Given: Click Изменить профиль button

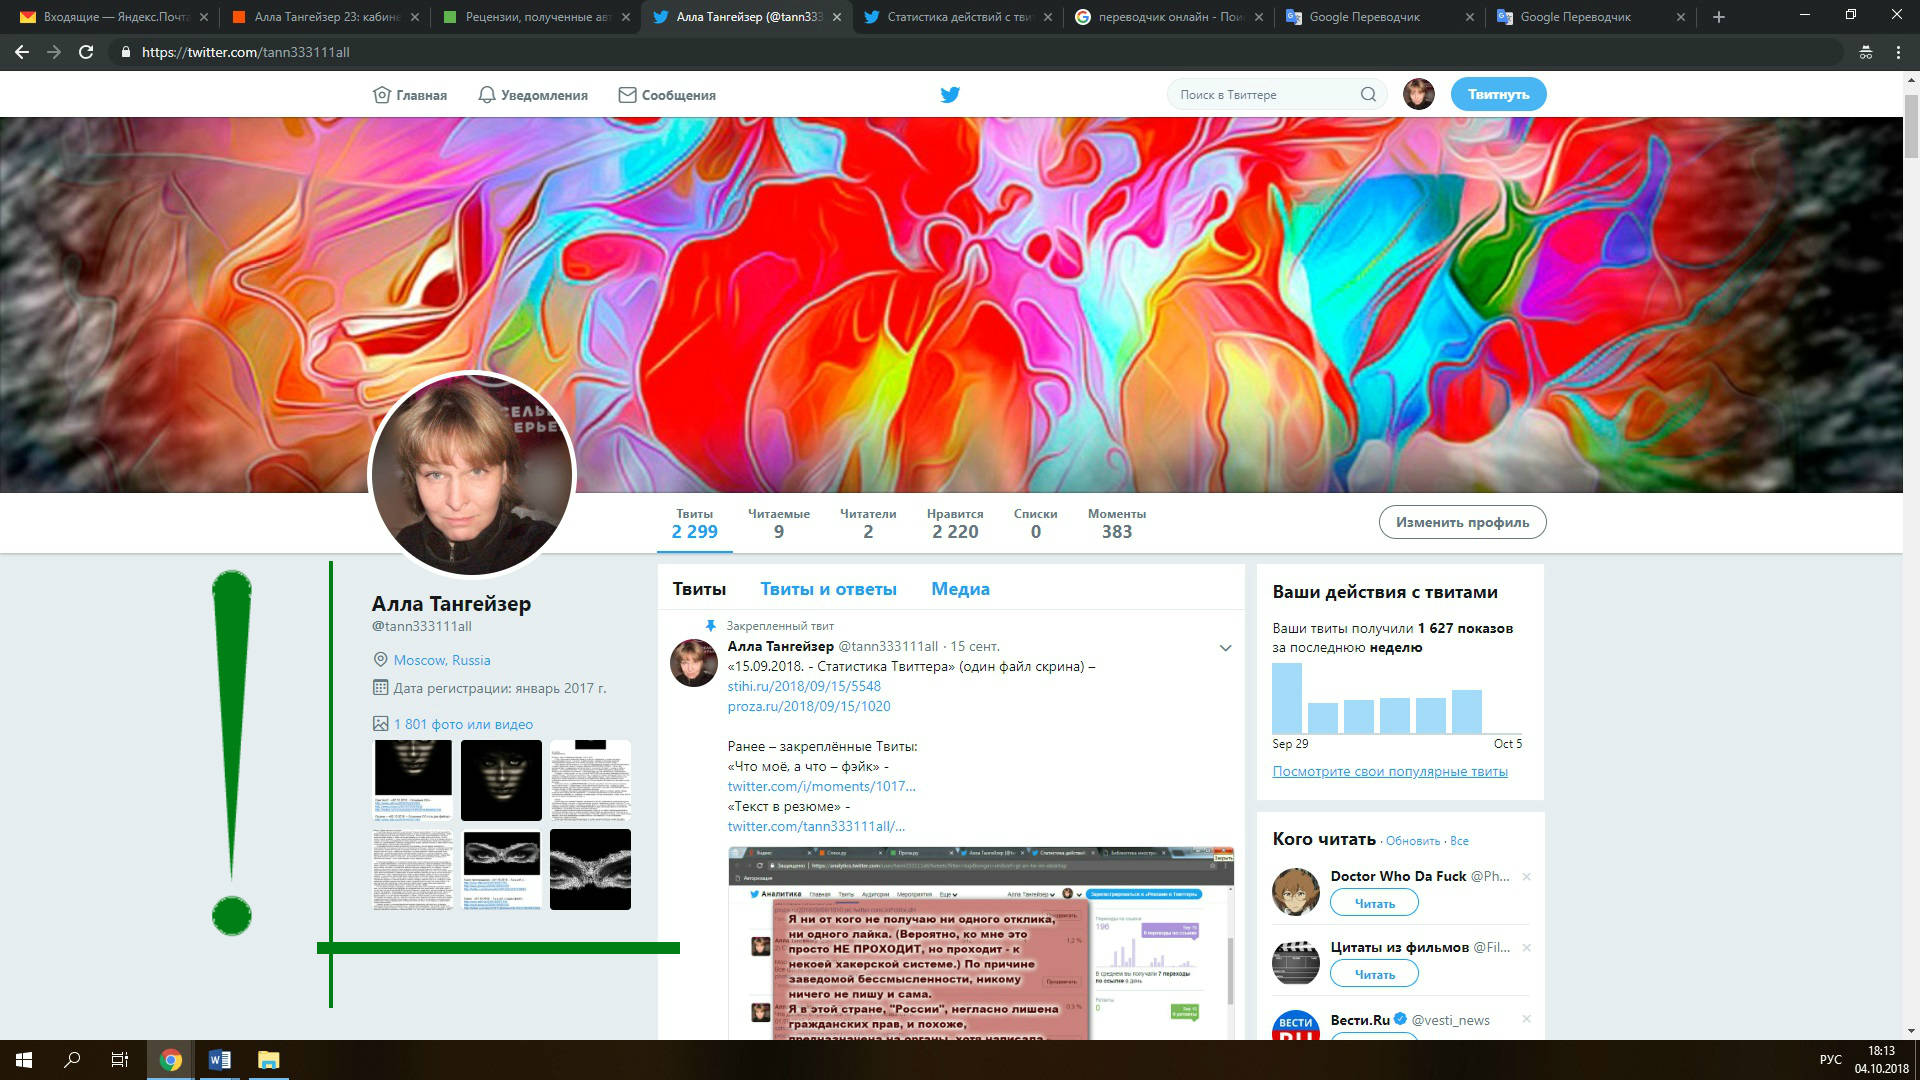Looking at the screenshot, I should [x=1462, y=522].
